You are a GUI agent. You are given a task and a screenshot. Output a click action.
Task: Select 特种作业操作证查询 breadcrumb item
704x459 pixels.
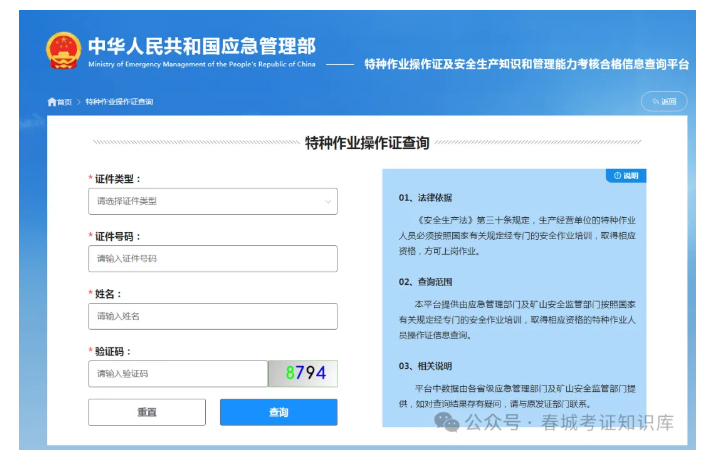click(x=119, y=102)
